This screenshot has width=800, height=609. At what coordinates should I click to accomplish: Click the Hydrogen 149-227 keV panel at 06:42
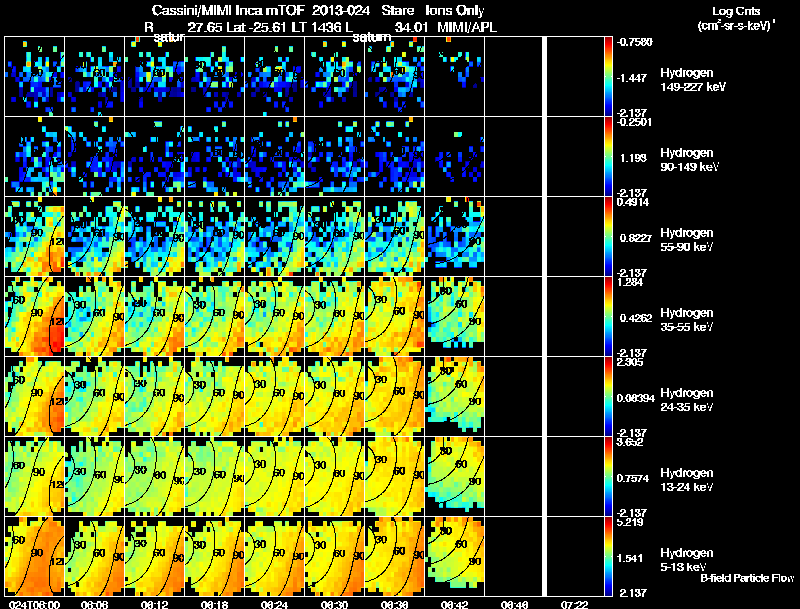tap(455, 76)
